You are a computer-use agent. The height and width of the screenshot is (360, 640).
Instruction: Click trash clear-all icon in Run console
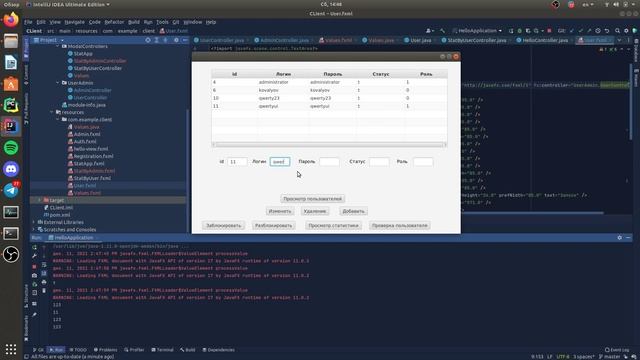click(44, 291)
